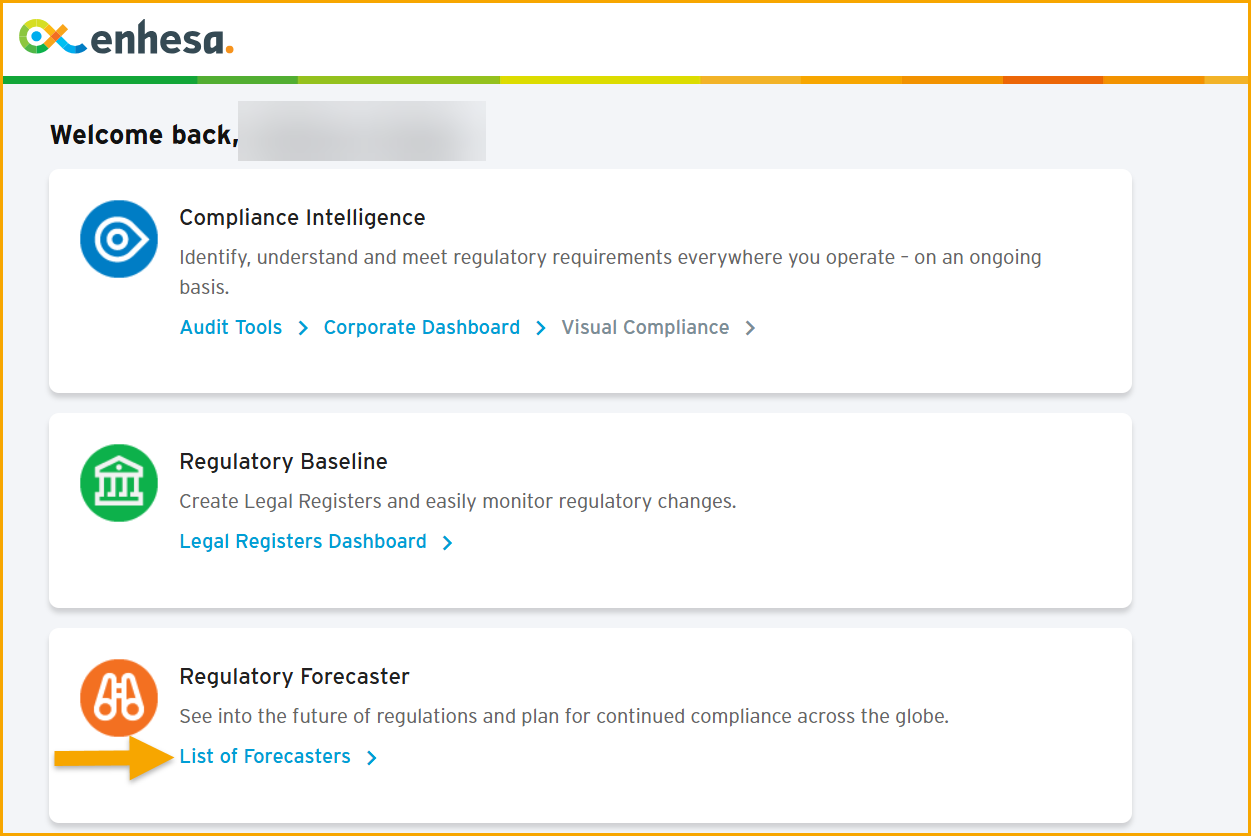Viewport: 1251px width, 836px height.
Task: Open the Corporate Dashboard link
Action: pyautogui.click(x=422, y=327)
